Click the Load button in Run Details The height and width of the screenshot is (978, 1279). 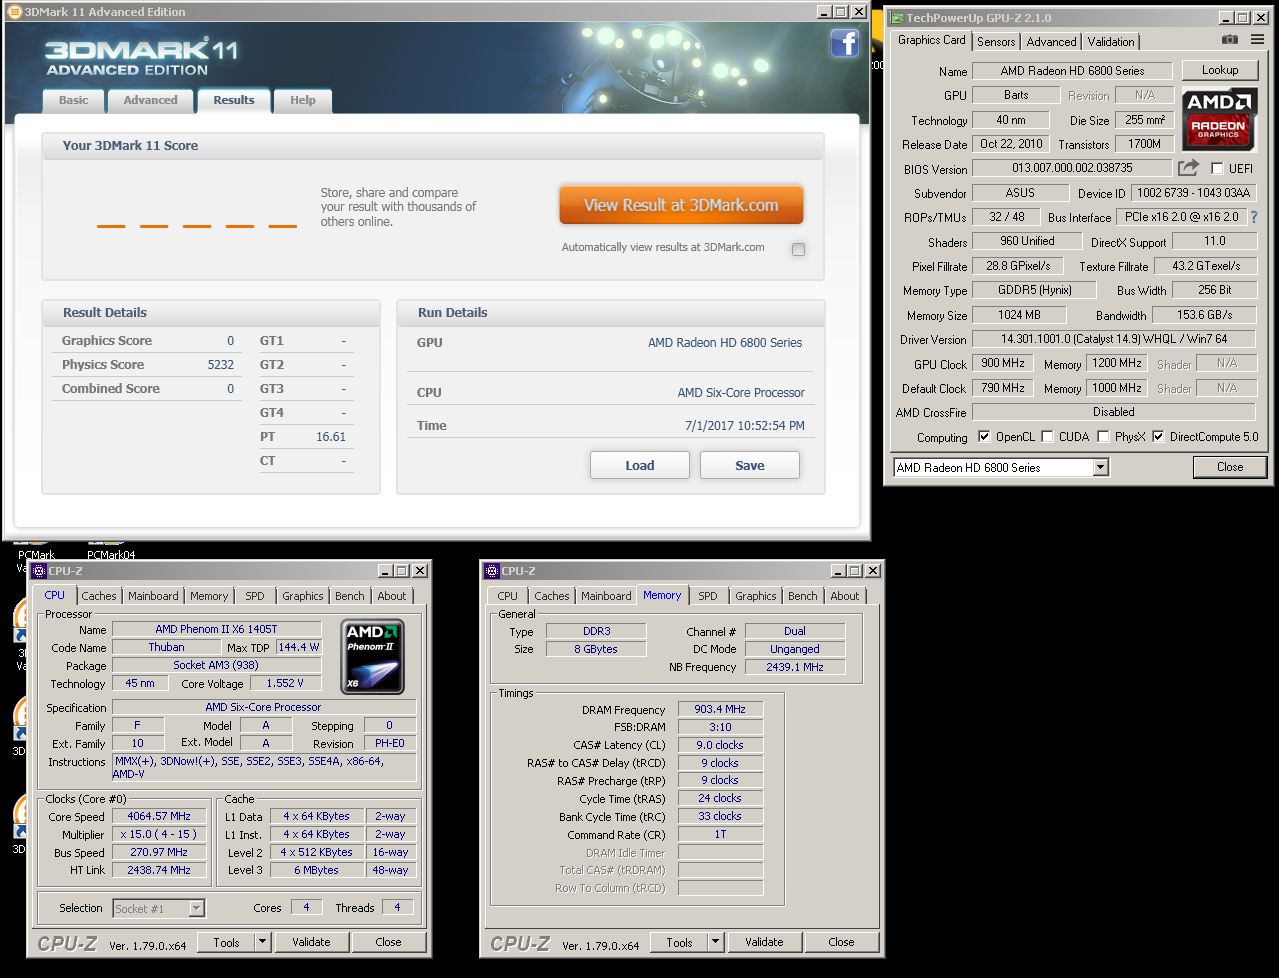tap(640, 465)
